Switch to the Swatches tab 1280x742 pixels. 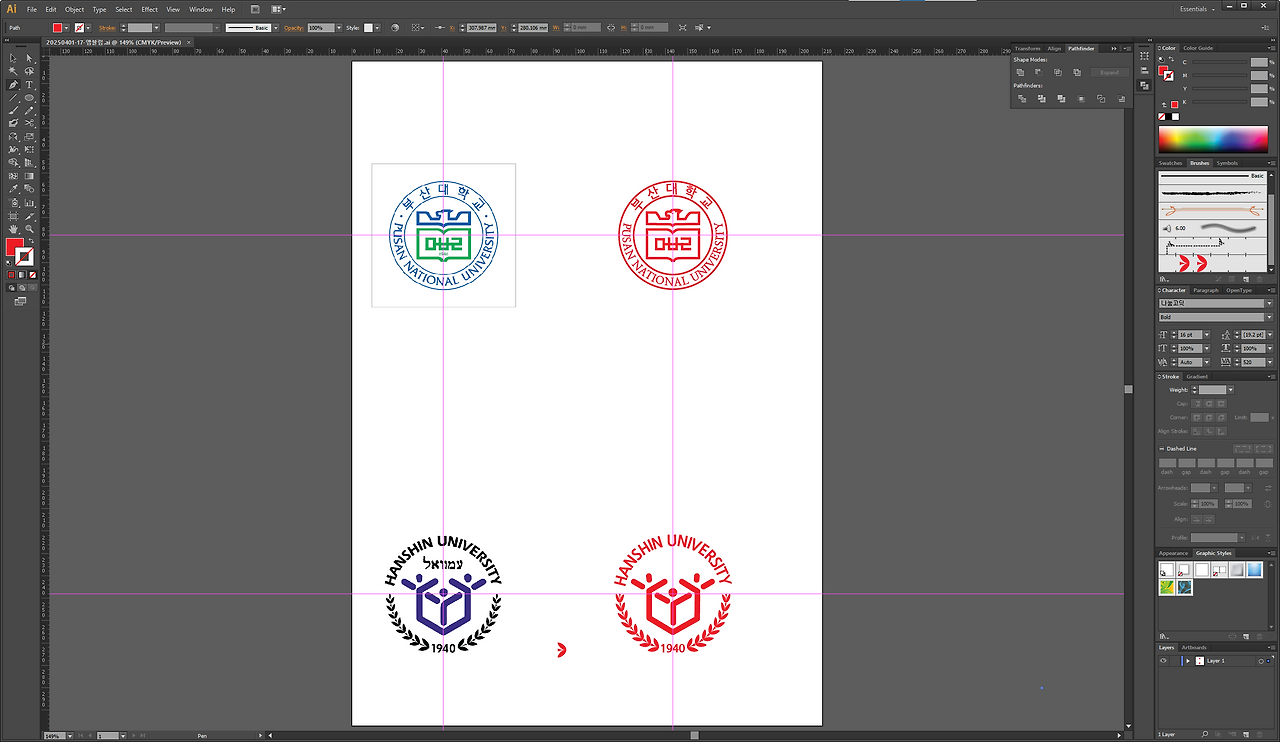(1171, 163)
